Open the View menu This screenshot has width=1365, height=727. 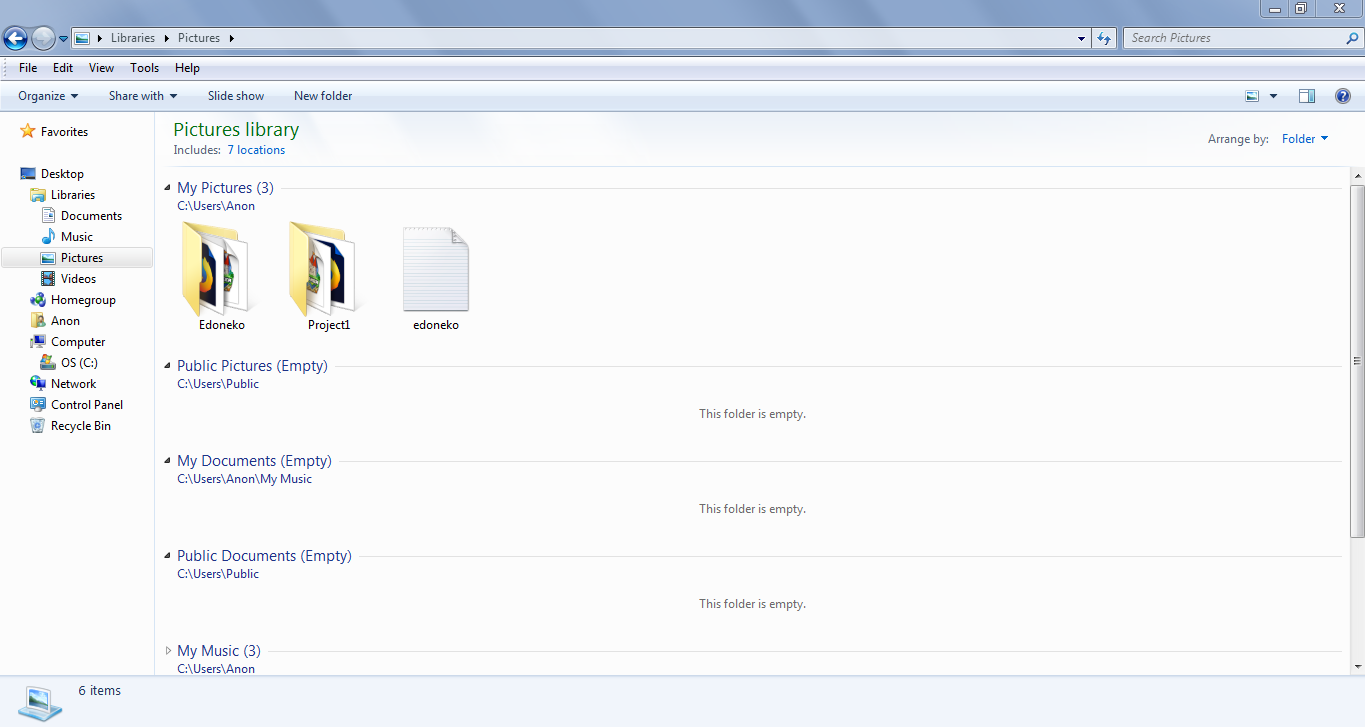[x=101, y=68]
